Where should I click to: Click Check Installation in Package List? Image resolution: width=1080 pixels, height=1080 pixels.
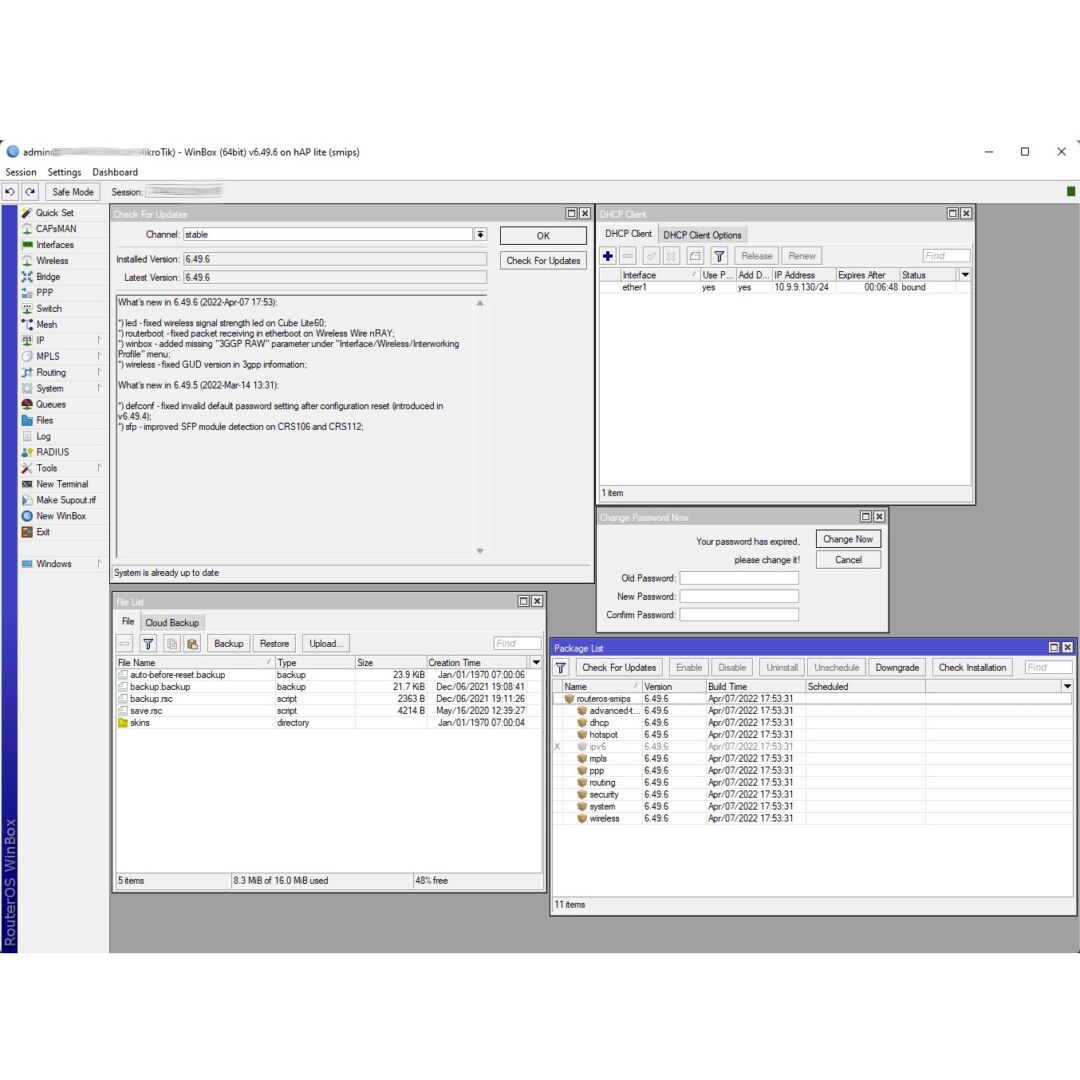point(972,667)
